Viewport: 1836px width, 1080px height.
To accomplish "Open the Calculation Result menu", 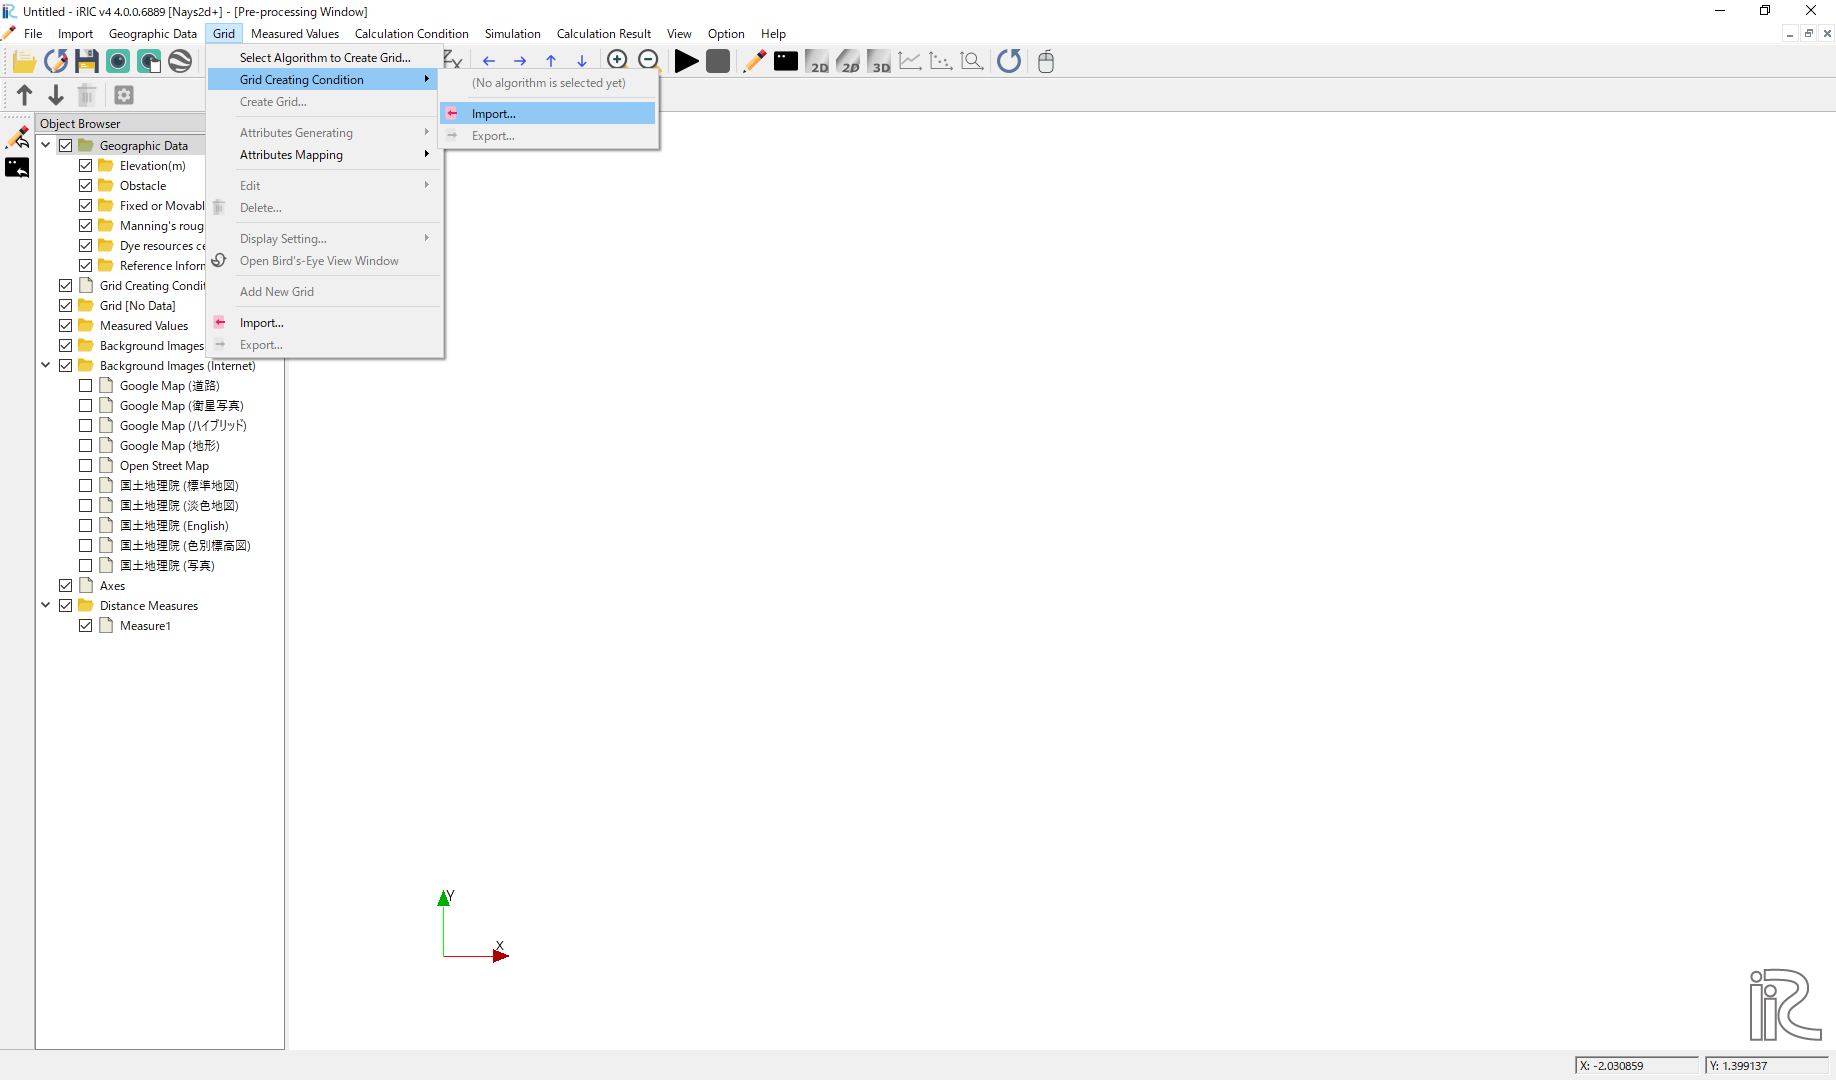I will click(x=604, y=34).
